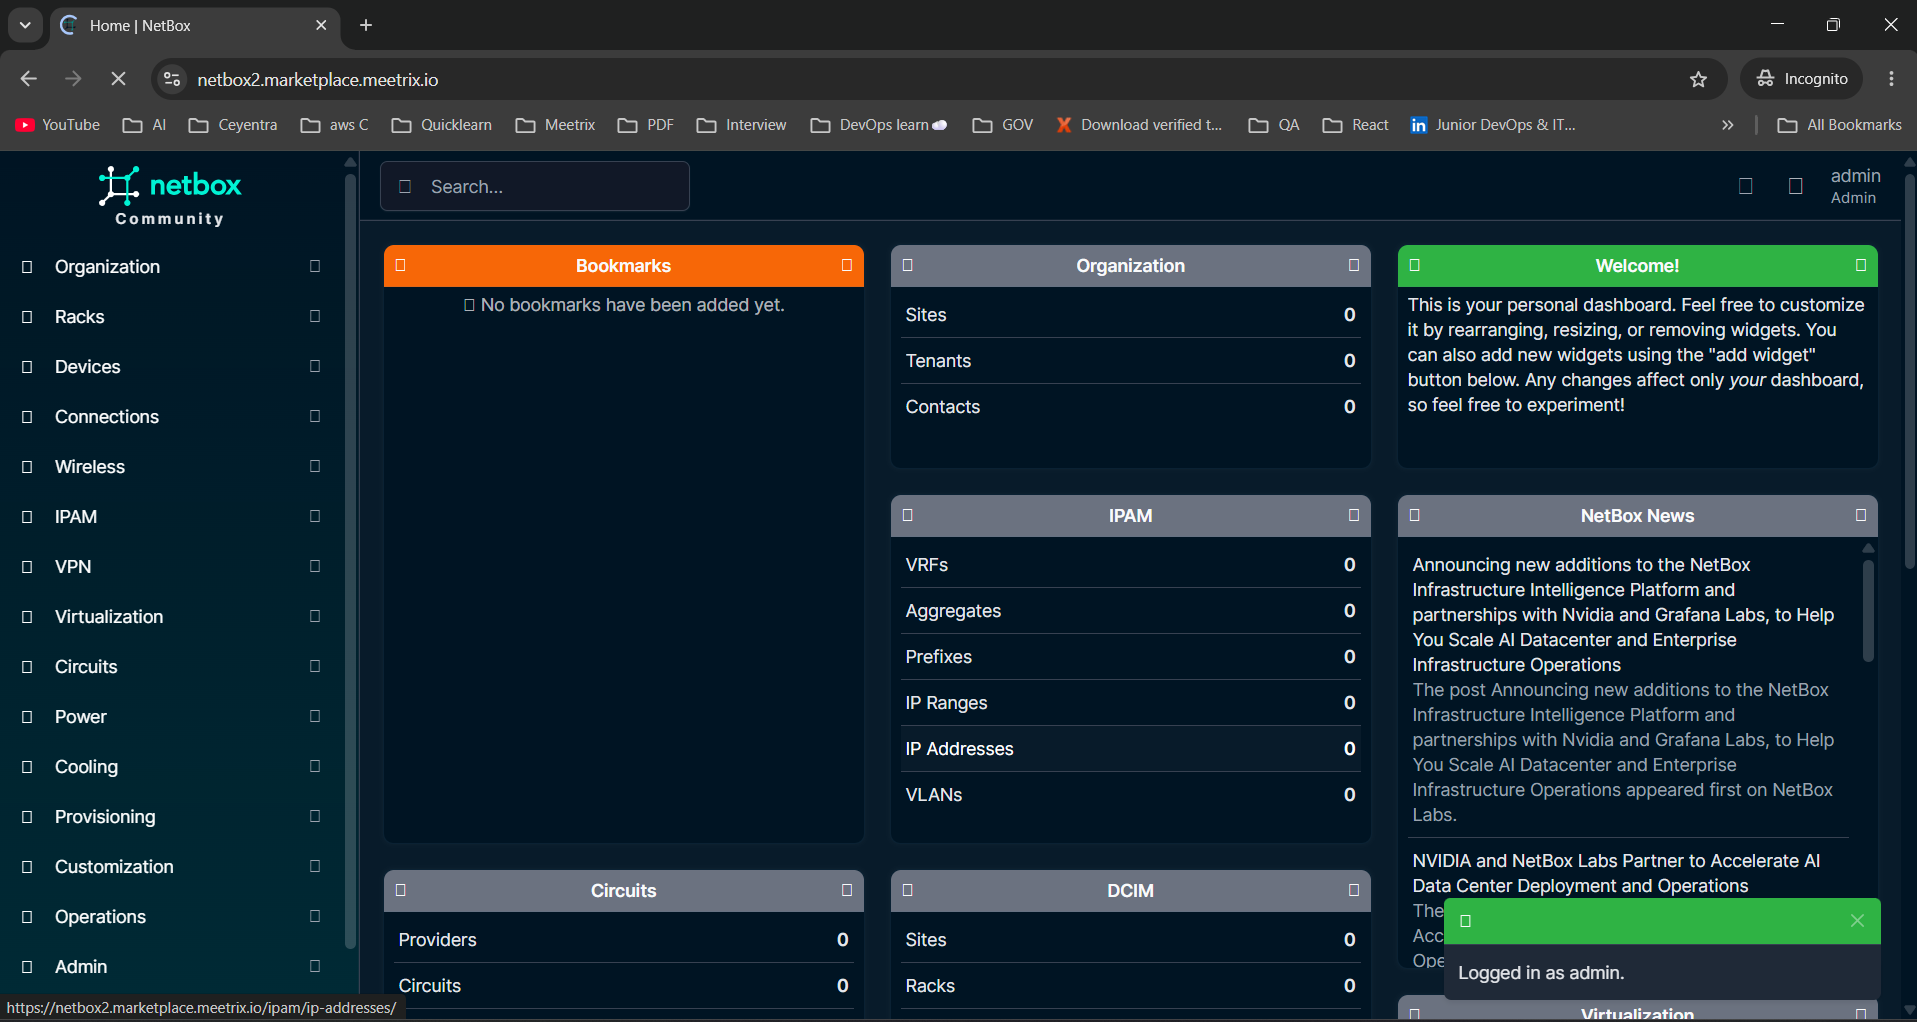Click the Power menu icon in the sidebar

click(x=27, y=717)
